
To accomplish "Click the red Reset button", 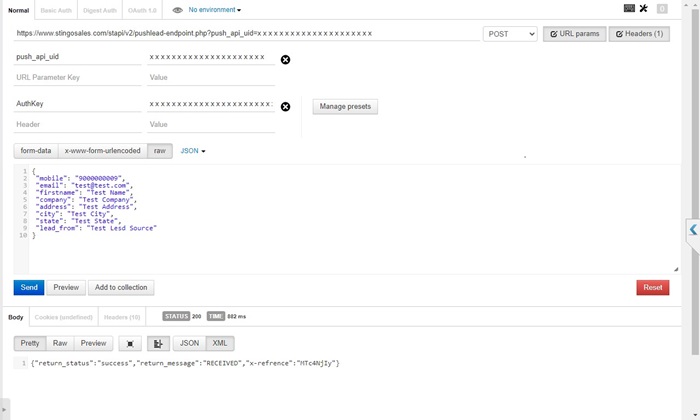I will point(652,288).
